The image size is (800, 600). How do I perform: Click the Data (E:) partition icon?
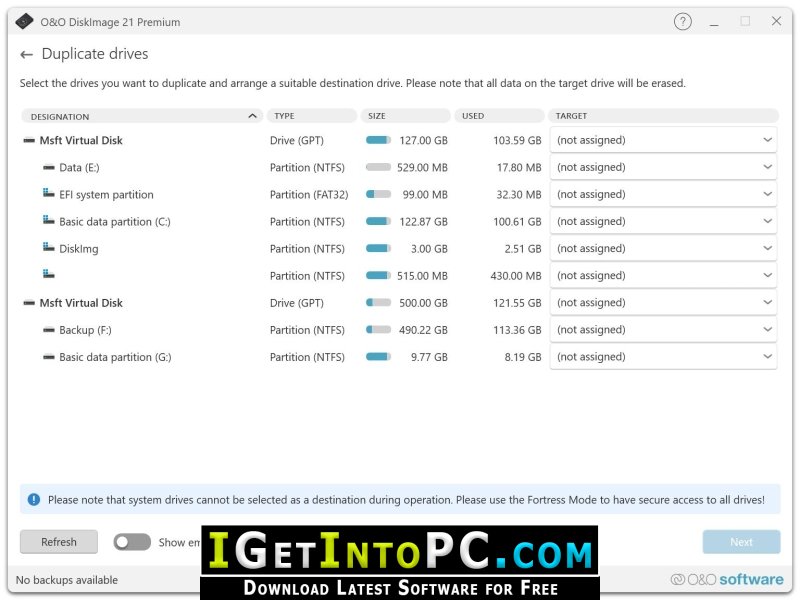click(x=48, y=167)
